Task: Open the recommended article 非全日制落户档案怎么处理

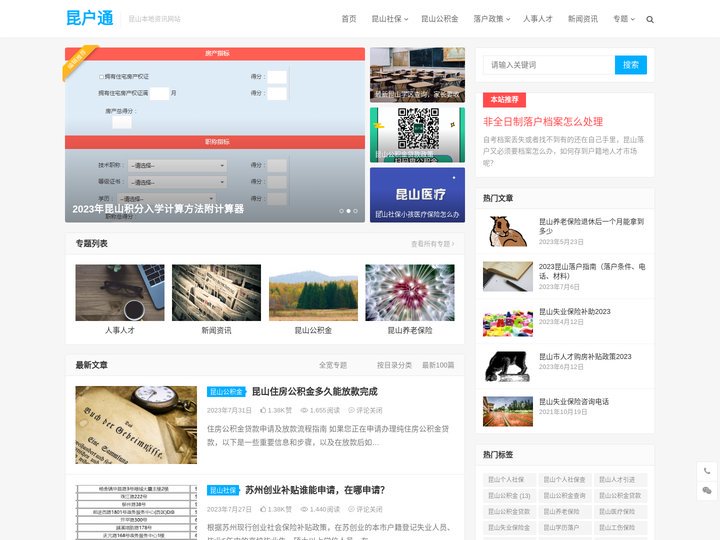Action: (543, 122)
